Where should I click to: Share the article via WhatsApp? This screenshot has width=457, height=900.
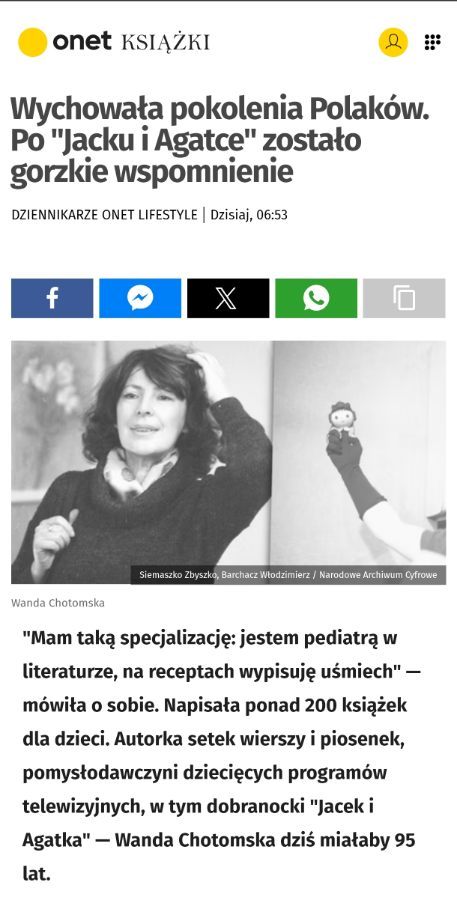pos(316,298)
